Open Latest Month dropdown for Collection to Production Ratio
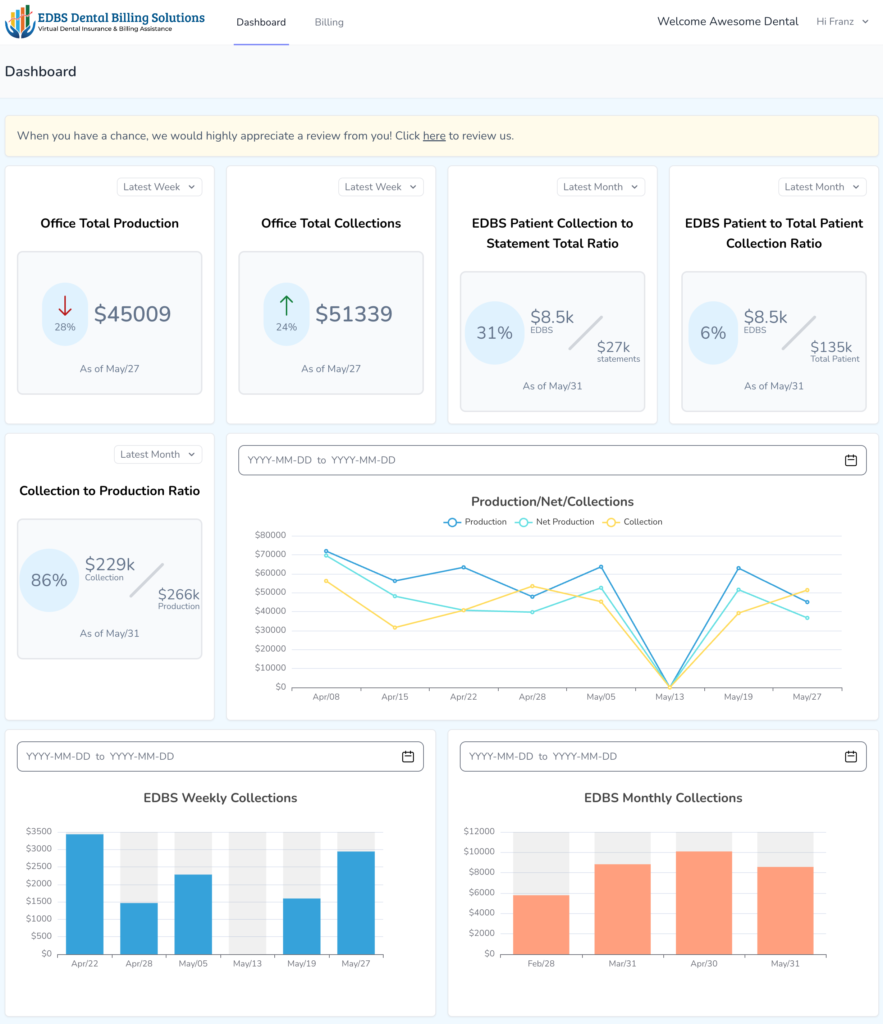The height and width of the screenshot is (1024, 883). coord(158,455)
